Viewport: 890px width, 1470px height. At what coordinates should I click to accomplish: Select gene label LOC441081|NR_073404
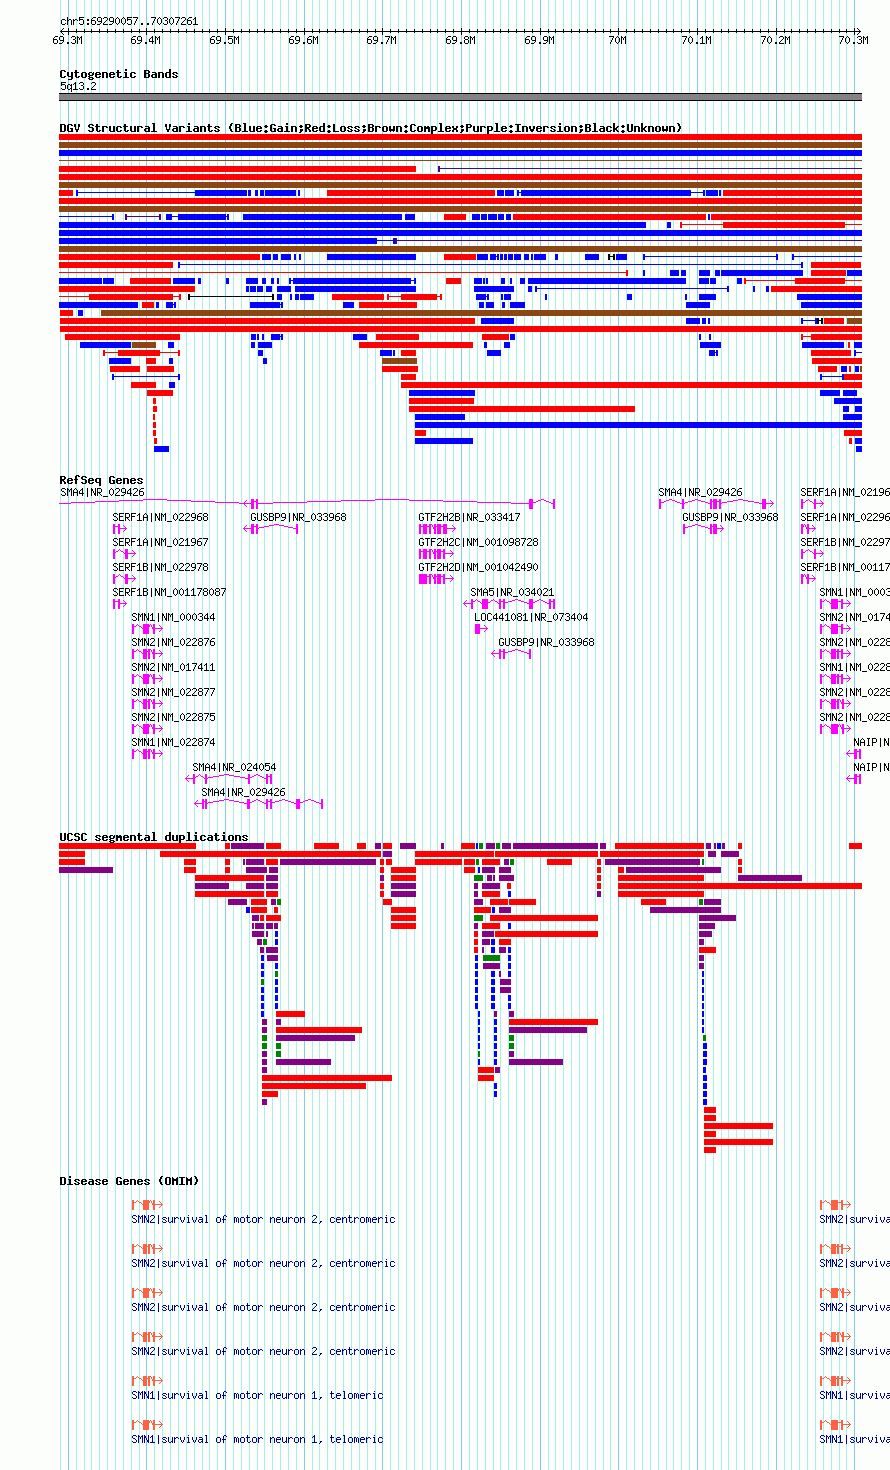pyautogui.click(x=531, y=617)
